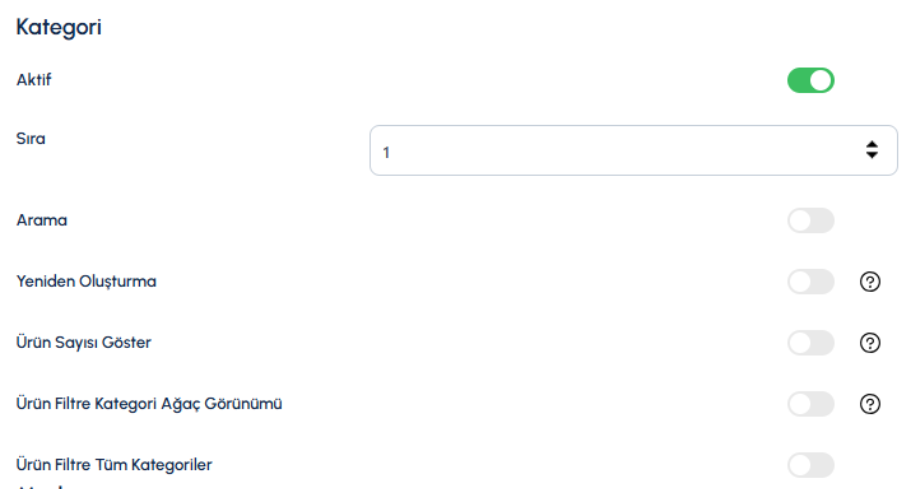Increase Sıra value with up arrow
Viewport: 906px width, 489px height.
[872, 145]
